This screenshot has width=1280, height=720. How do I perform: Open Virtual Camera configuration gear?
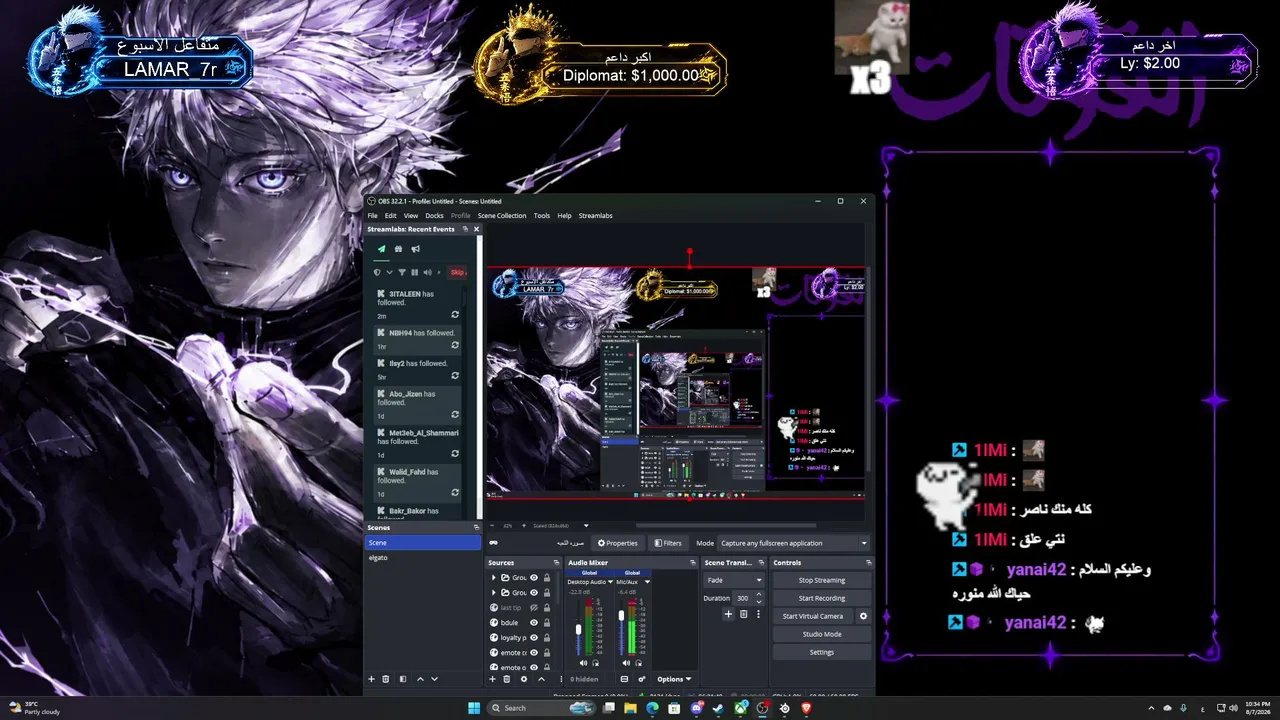click(x=864, y=616)
